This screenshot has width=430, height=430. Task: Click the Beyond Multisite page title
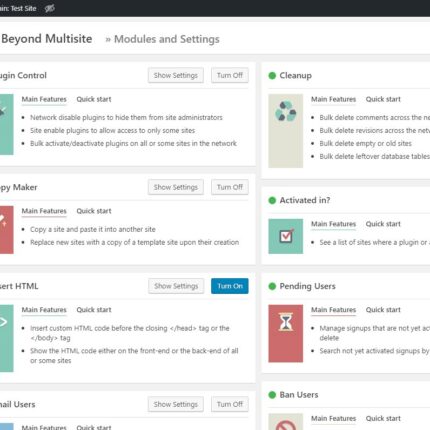pyautogui.click(x=47, y=39)
